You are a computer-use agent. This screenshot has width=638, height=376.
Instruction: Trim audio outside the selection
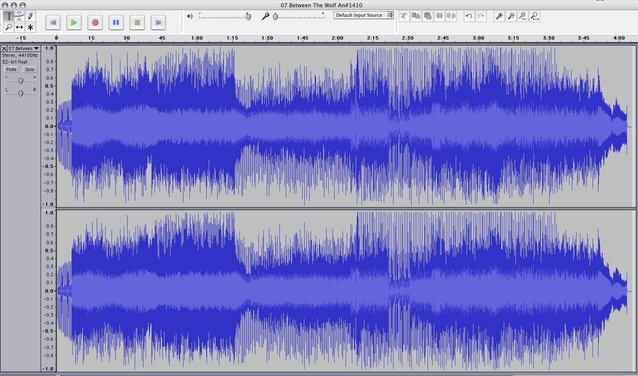point(439,16)
